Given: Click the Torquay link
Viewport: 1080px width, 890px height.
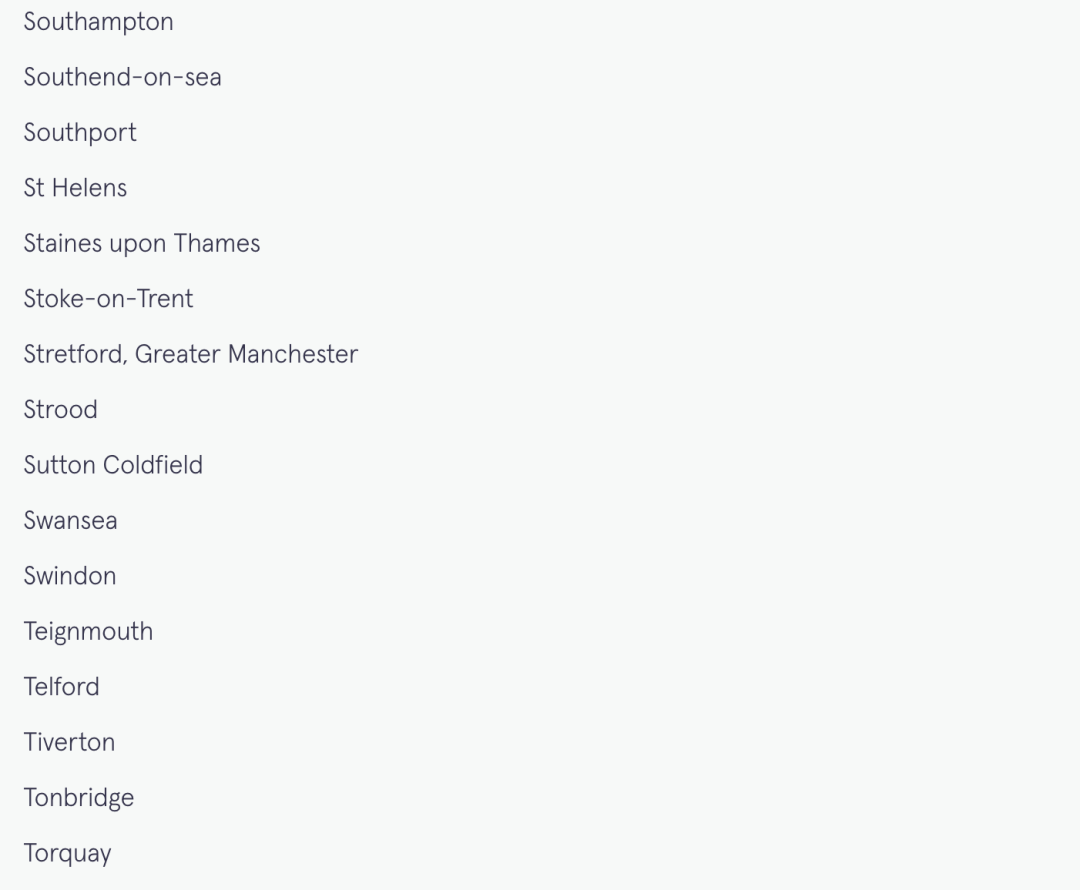Looking at the screenshot, I should (x=67, y=854).
